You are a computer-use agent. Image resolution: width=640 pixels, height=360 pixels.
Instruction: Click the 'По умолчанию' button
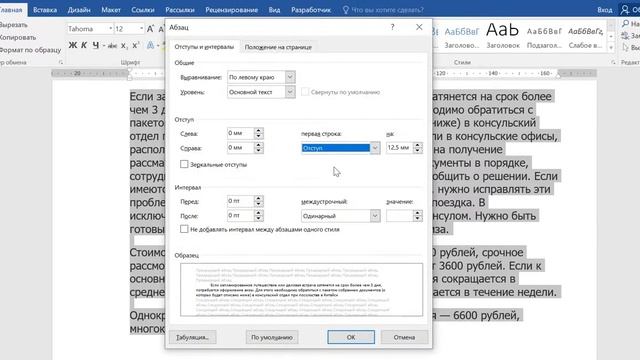pyautogui.click(x=272, y=337)
